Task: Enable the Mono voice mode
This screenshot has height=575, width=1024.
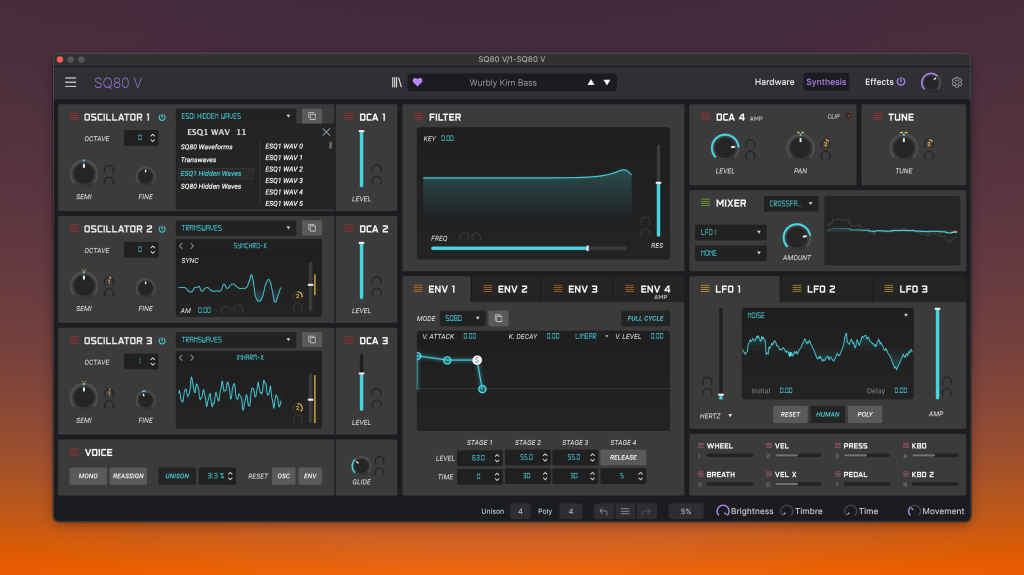Action: (88, 476)
